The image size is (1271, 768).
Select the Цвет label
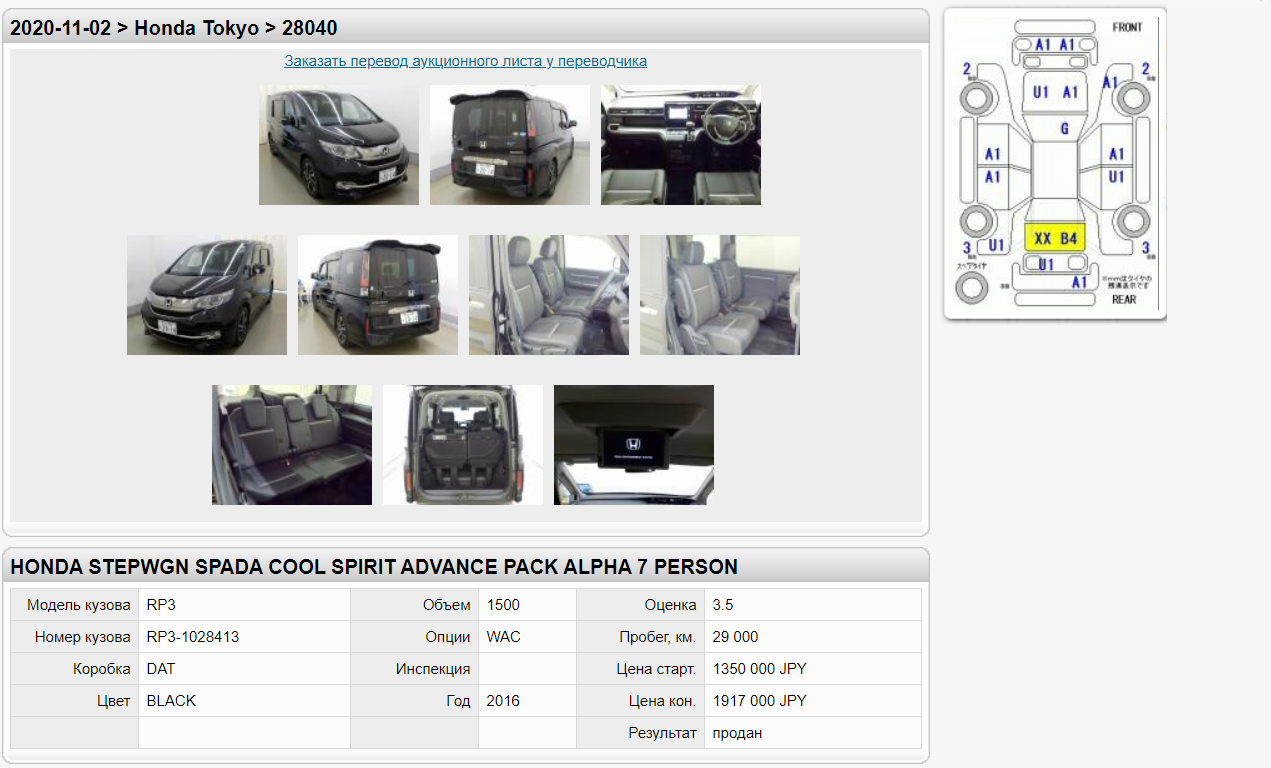[x=113, y=701]
